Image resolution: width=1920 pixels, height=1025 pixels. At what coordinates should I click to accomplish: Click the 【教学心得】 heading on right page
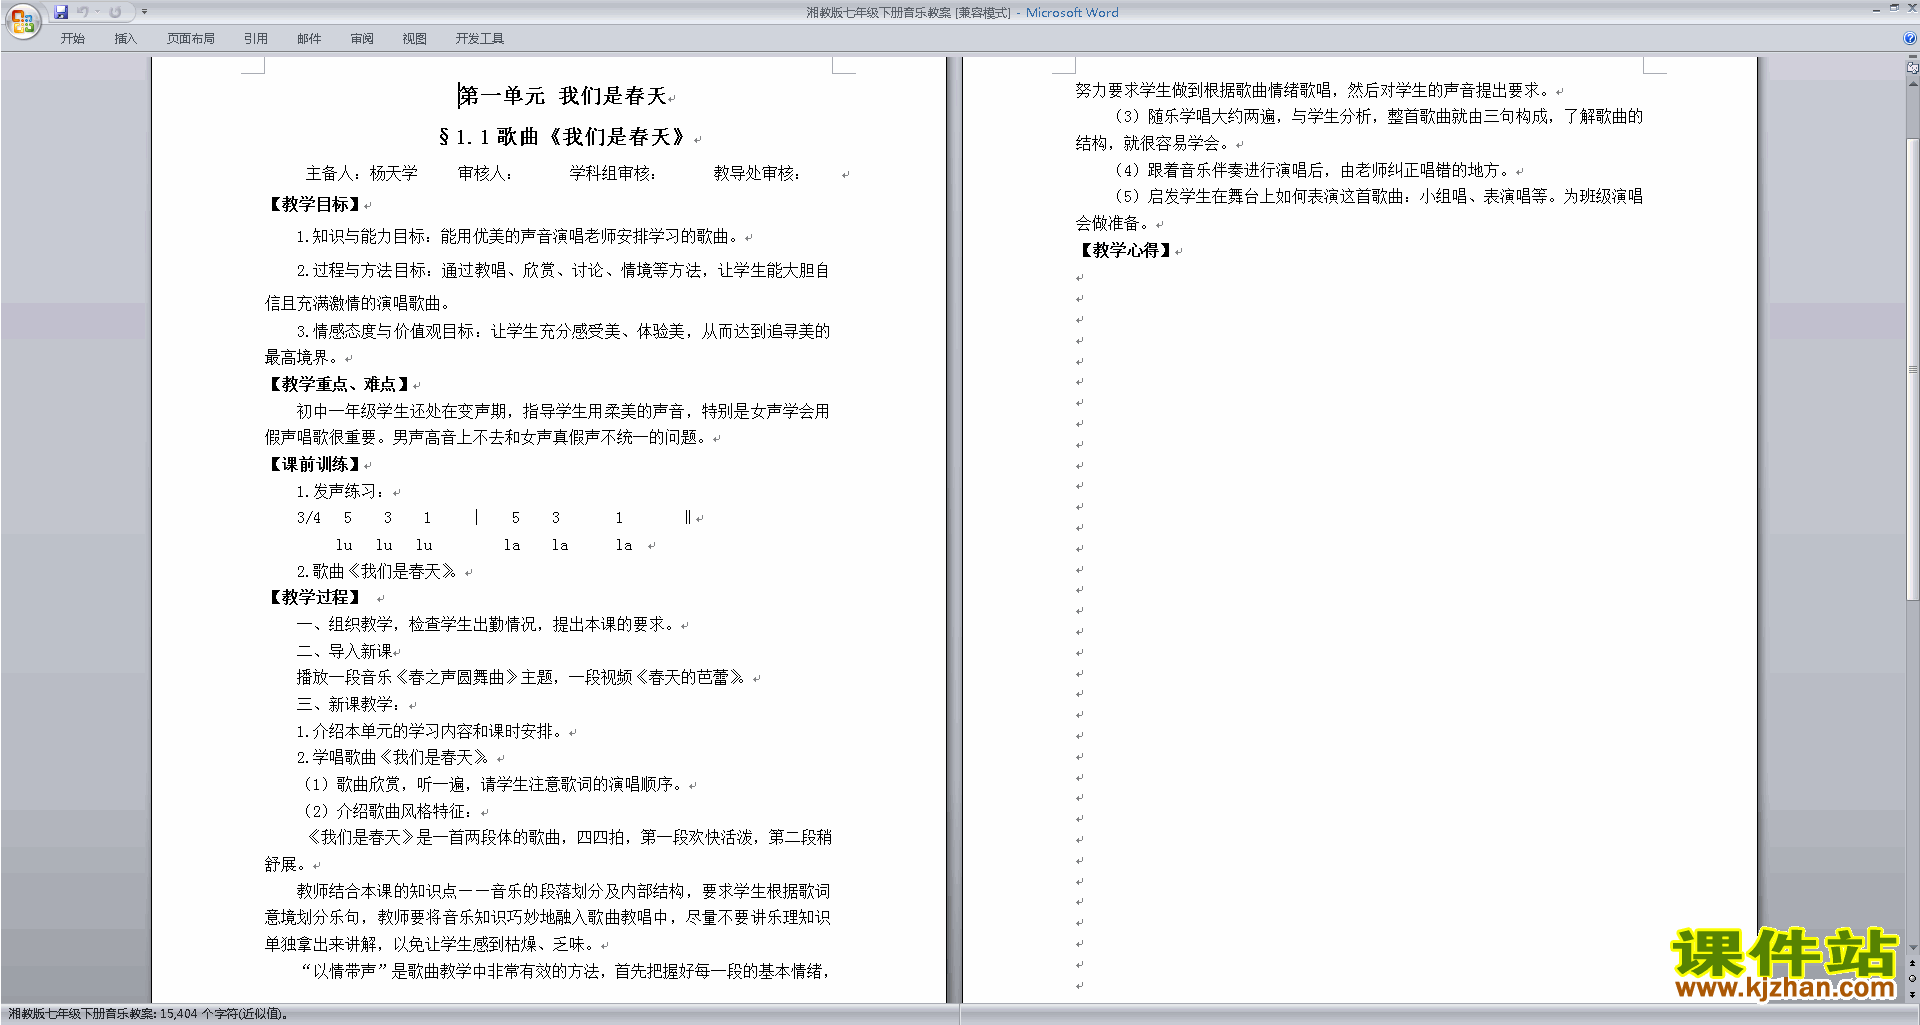click(1126, 250)
